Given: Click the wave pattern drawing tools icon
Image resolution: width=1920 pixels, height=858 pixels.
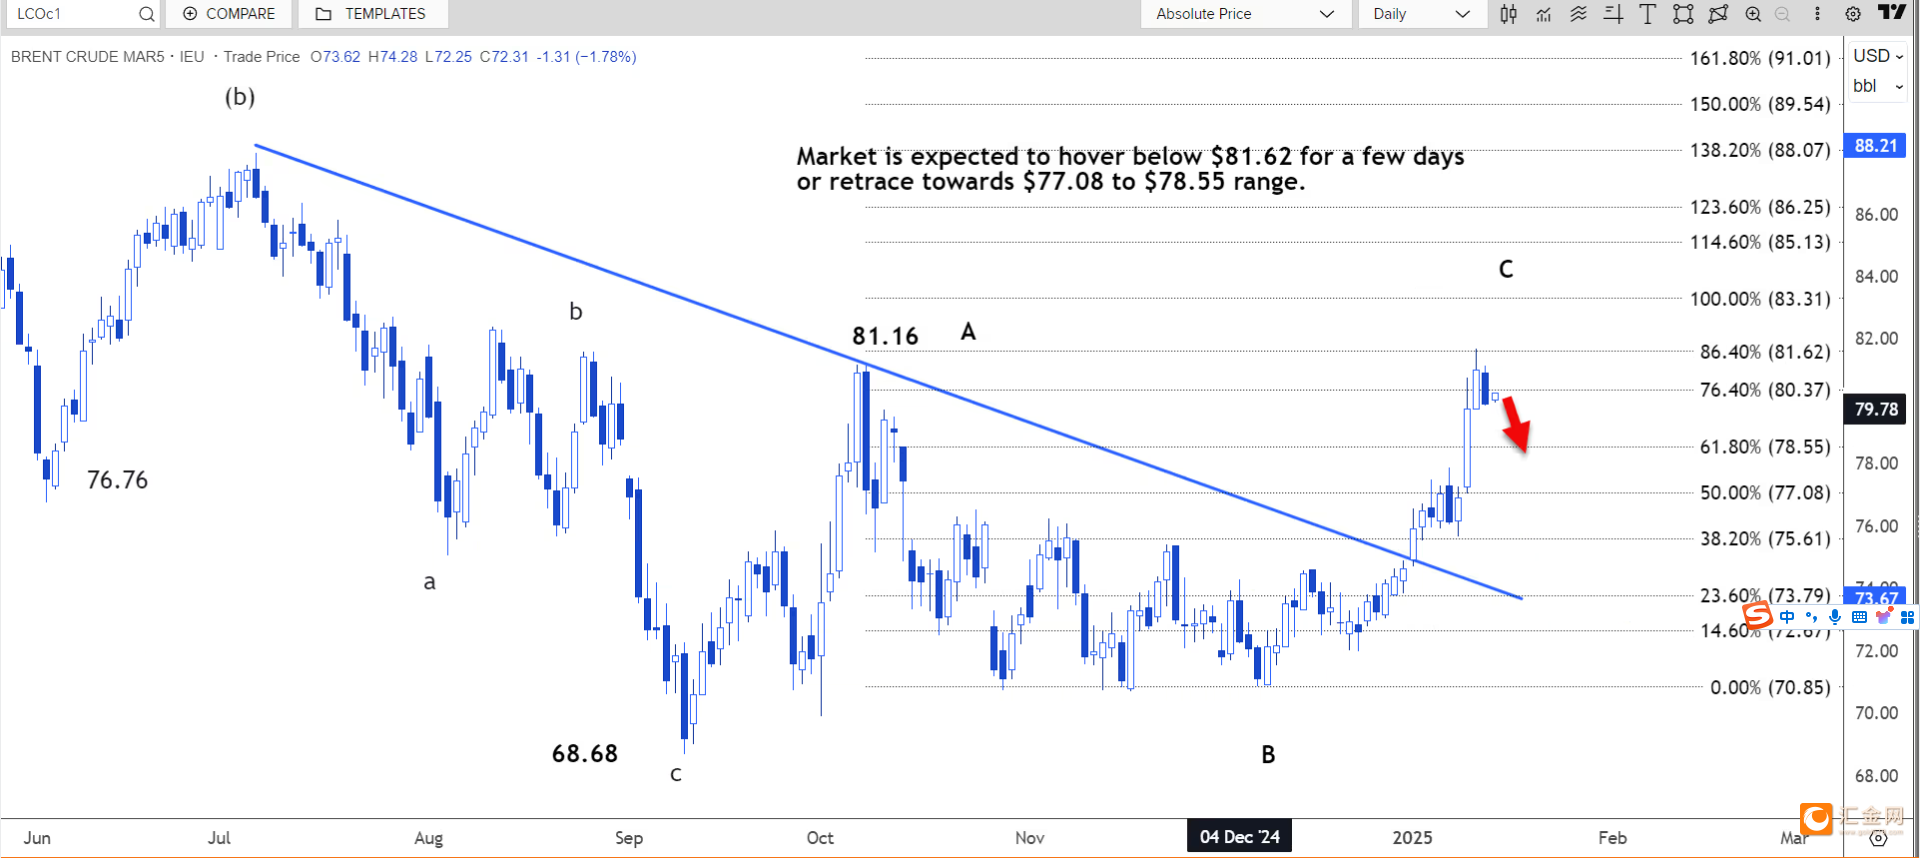Looking at the screenshot, I should point(1578,14).
